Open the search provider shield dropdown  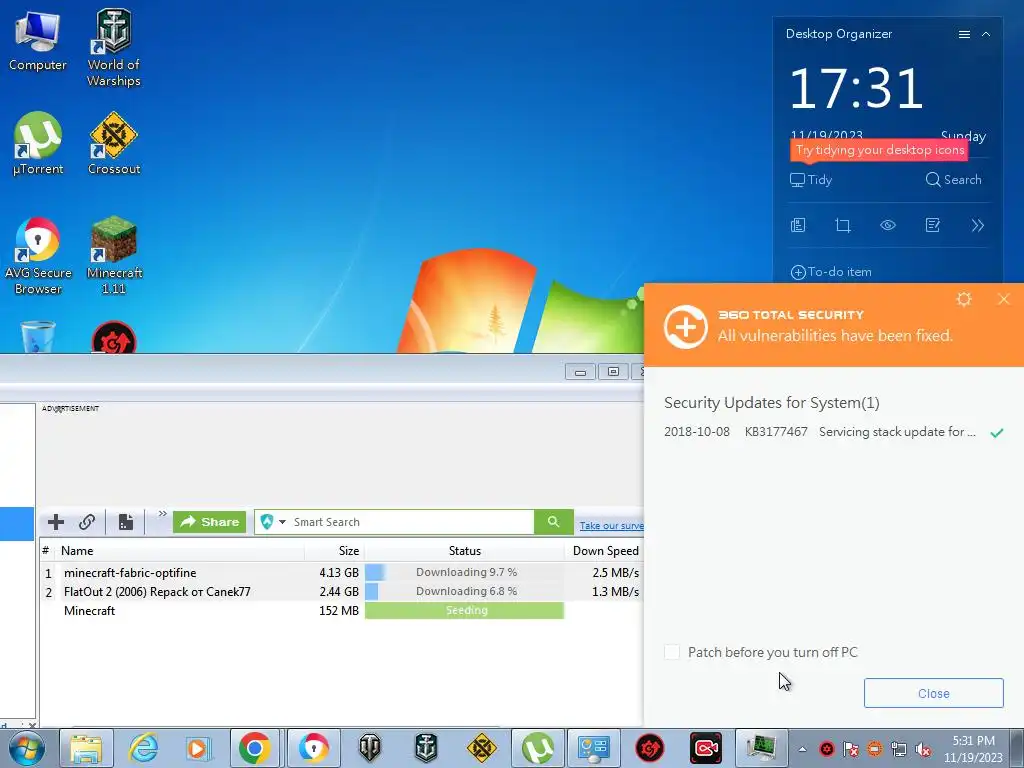[x=274, y=522]
